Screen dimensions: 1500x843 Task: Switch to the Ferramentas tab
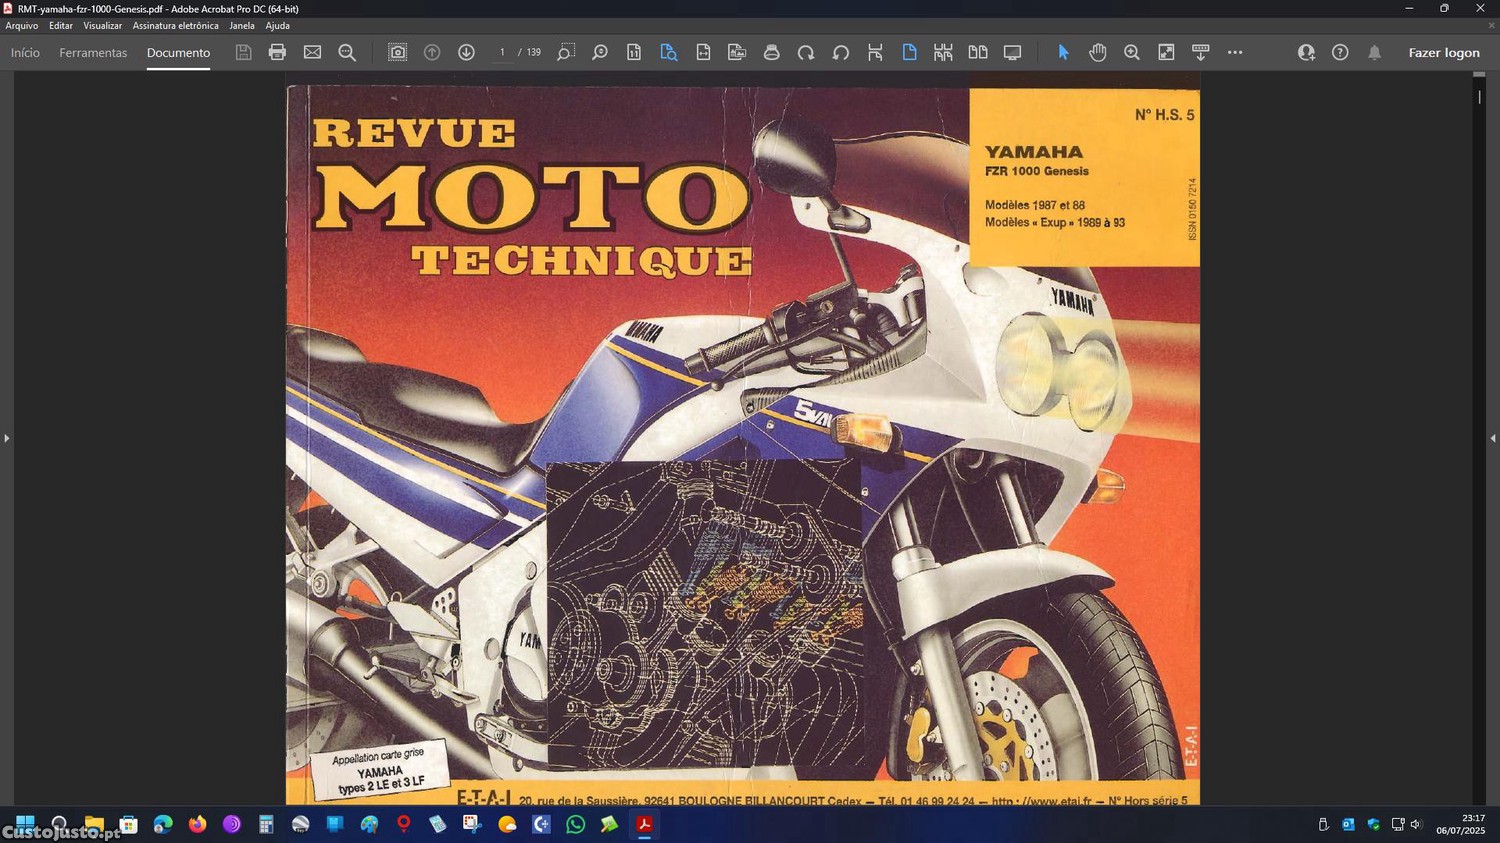coord(93,52)
